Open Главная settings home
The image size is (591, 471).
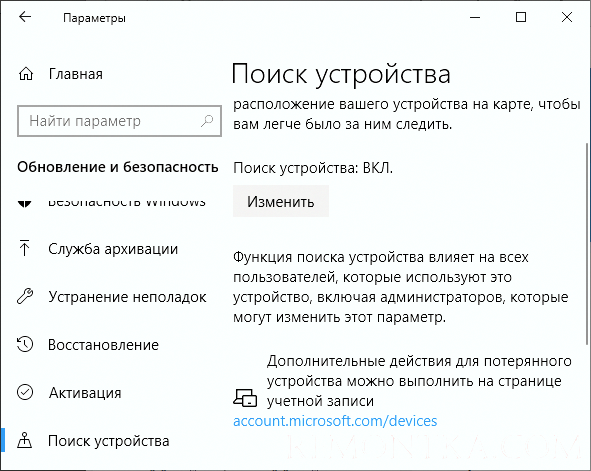pyautogui.click(x=75, y=74)
